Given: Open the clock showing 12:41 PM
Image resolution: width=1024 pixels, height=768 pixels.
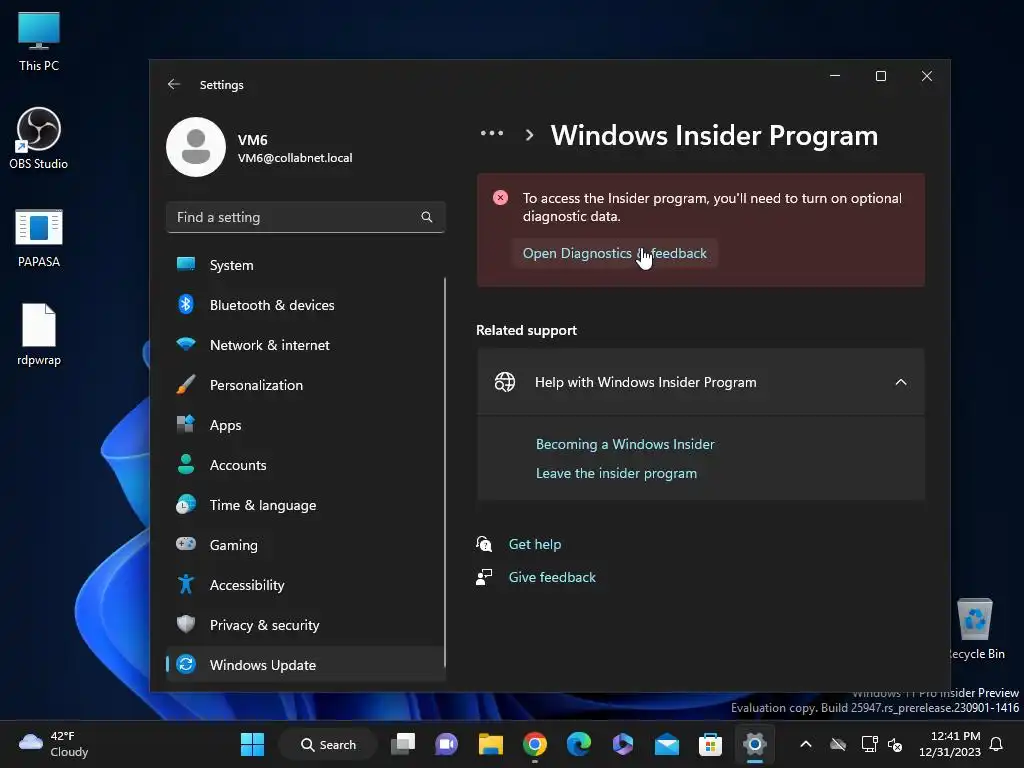Looking at the screenshot, I should (950, 744).
